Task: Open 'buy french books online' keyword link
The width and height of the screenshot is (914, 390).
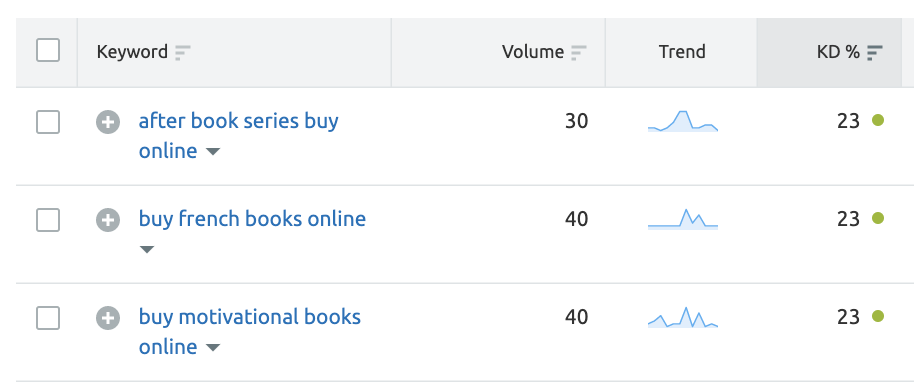Action: pos(252,219)
